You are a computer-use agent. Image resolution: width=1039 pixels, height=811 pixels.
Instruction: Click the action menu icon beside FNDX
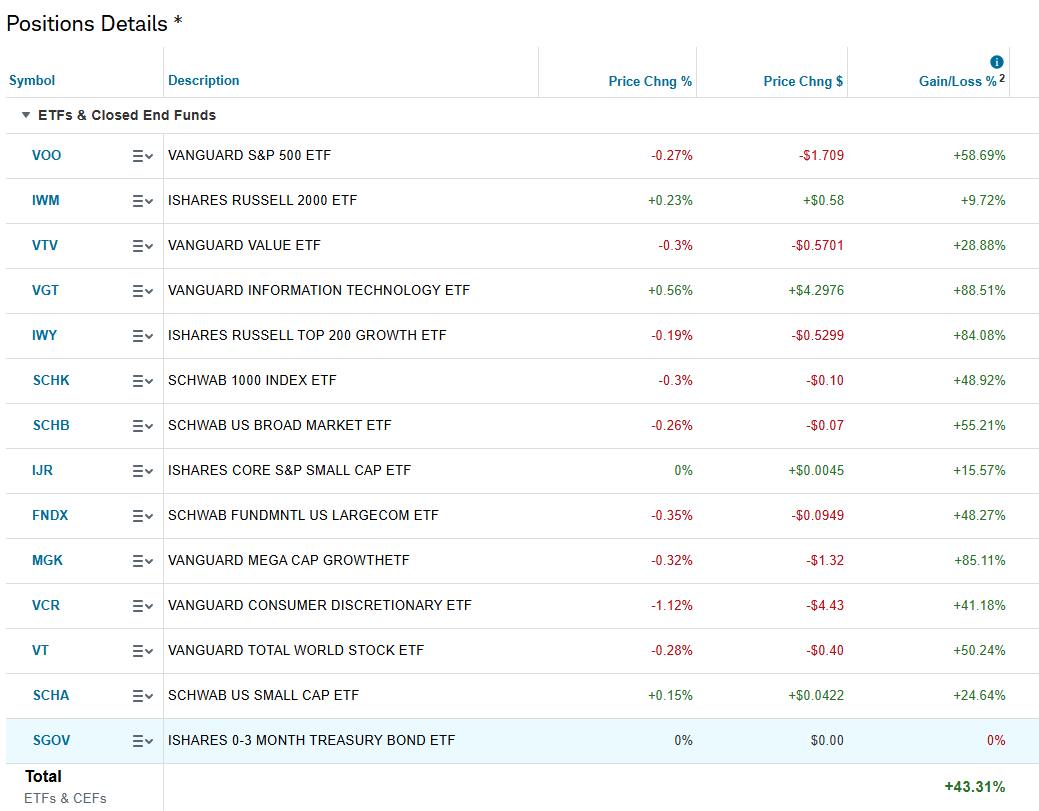point(142,516)
